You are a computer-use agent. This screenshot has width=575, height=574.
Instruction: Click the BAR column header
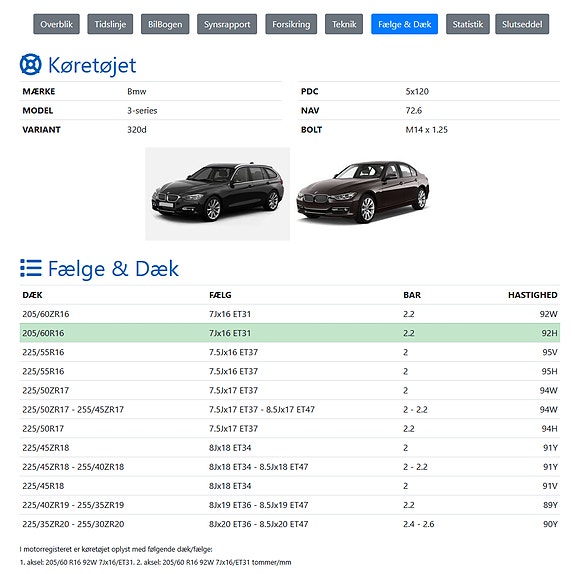click(412, 295)
